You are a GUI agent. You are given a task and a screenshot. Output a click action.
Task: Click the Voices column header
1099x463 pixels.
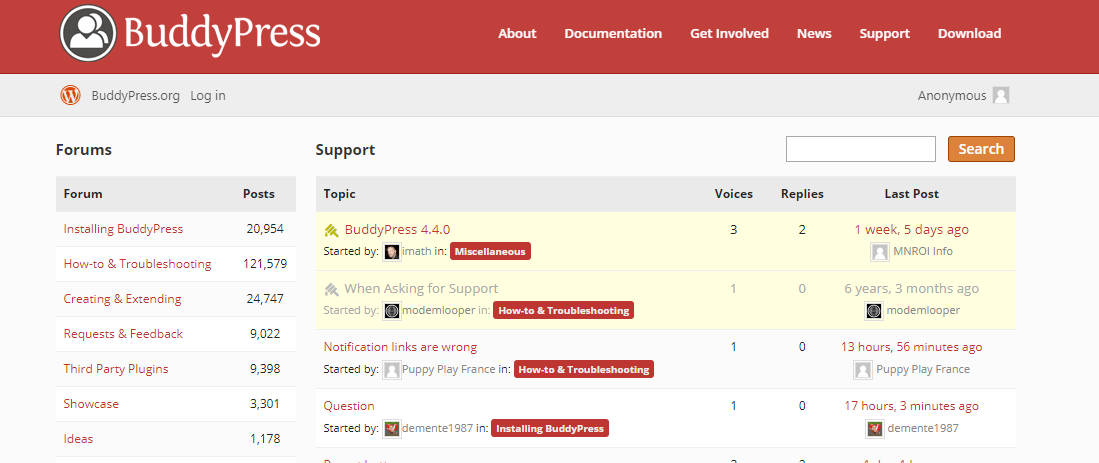click(734, 194)
